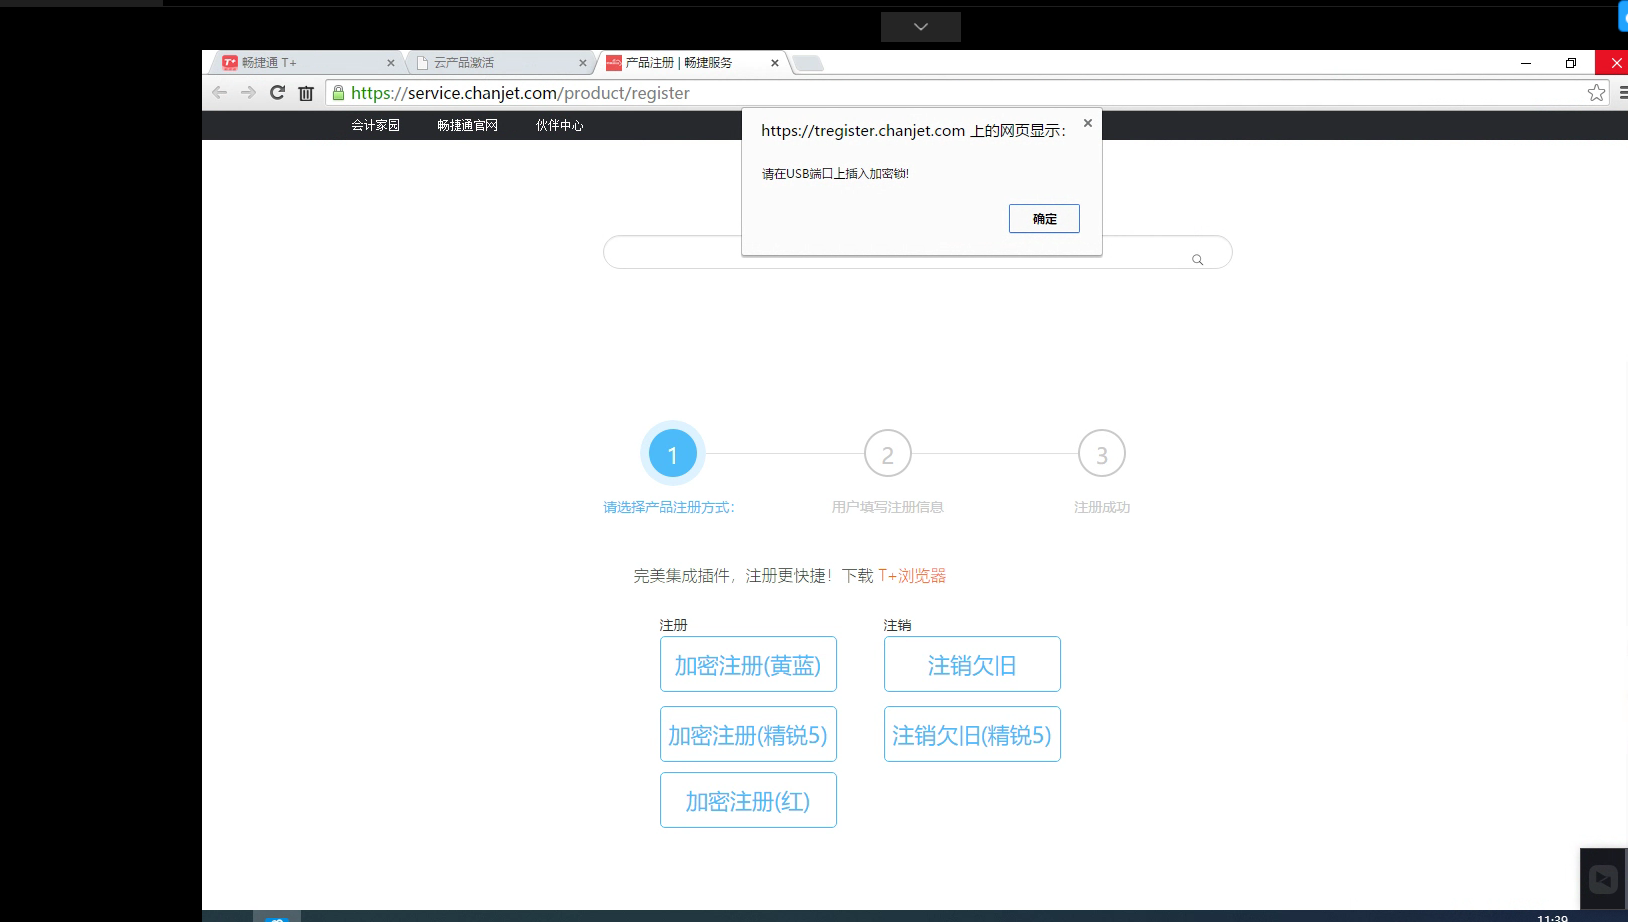Viewport: 1628px width, 922px height.
Task: Click the USB dongle alert message text
Action: pos(835,174)
